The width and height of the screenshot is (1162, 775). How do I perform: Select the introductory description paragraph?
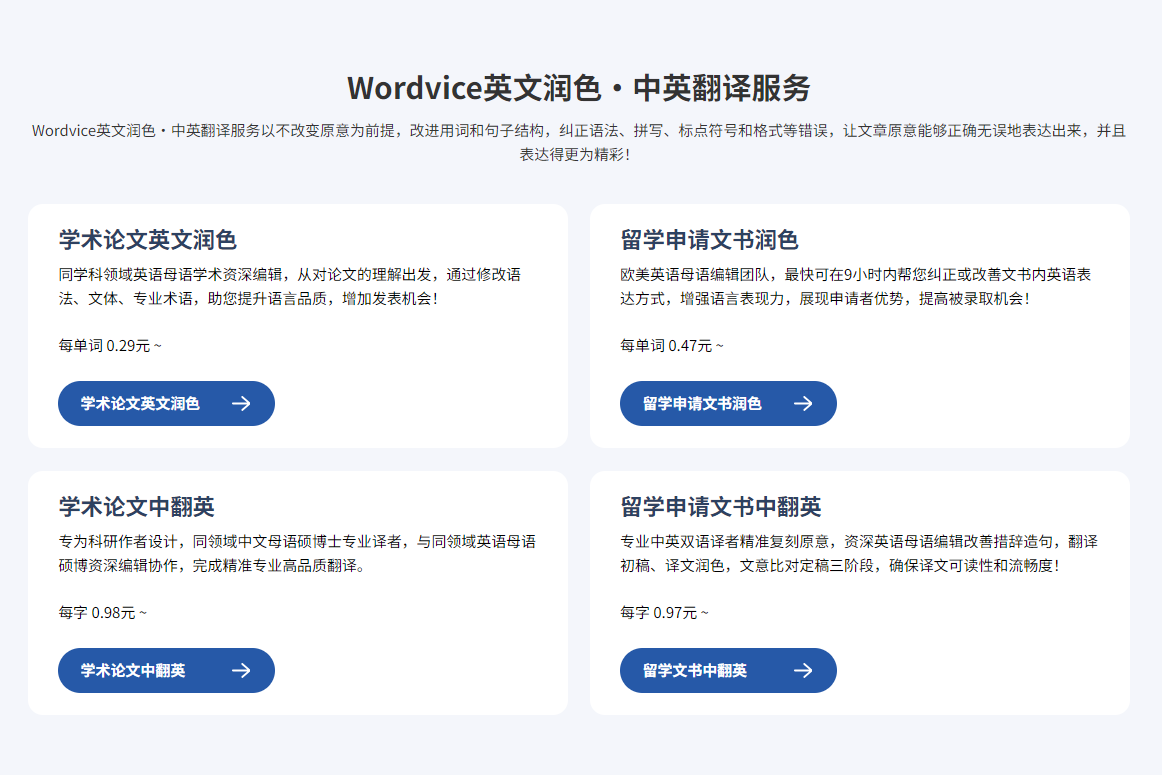tap(580, 141)
